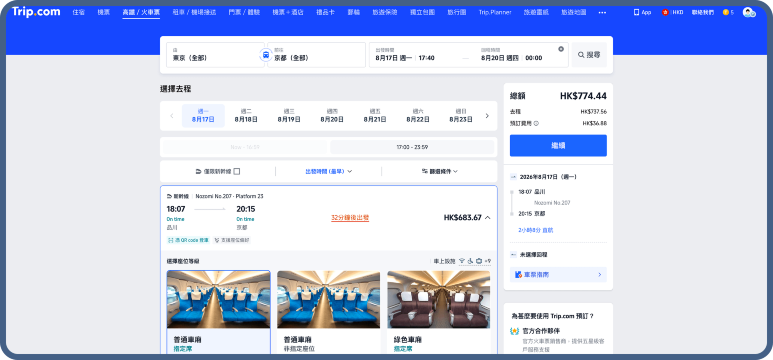Image resolution: width=773 pixels, height=360 pixels.
Task: Click the luggage amenity icon
Action: pyautogui.click(x=478, y=261)
